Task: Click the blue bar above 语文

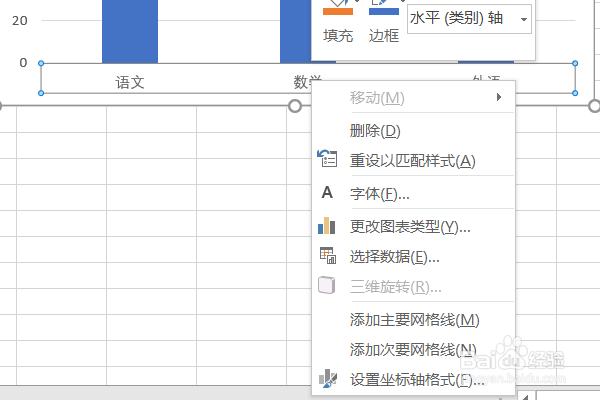Action: (130, 31)
